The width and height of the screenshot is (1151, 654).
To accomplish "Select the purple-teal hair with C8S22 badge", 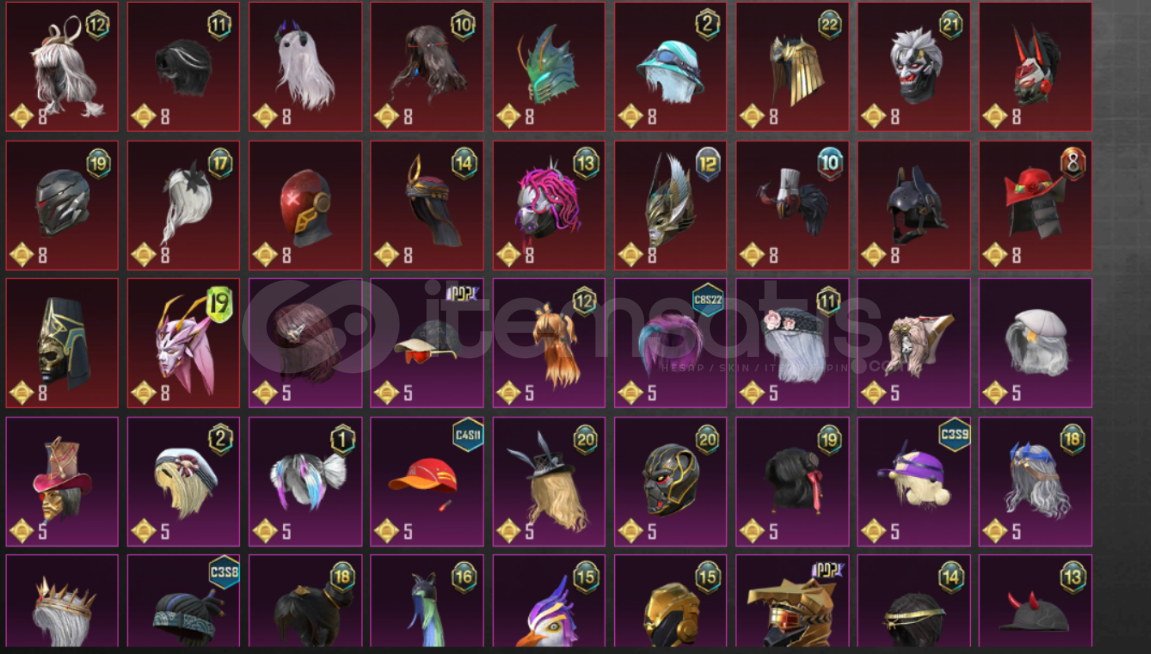I will 670,343.
